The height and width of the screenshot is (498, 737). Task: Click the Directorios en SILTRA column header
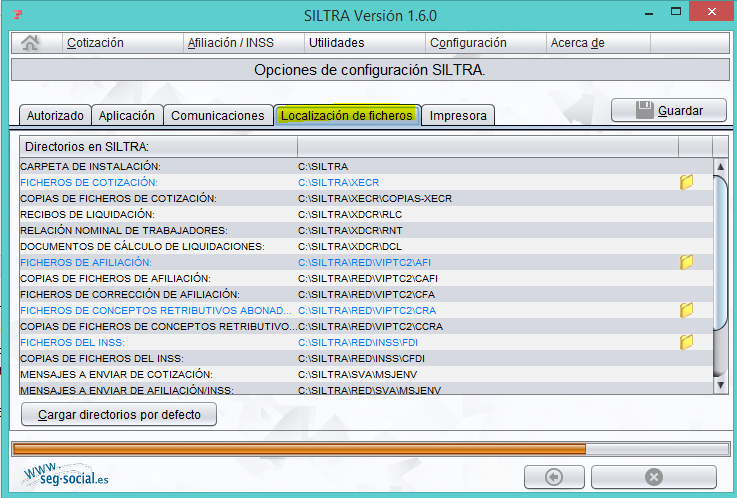(158, 147)
